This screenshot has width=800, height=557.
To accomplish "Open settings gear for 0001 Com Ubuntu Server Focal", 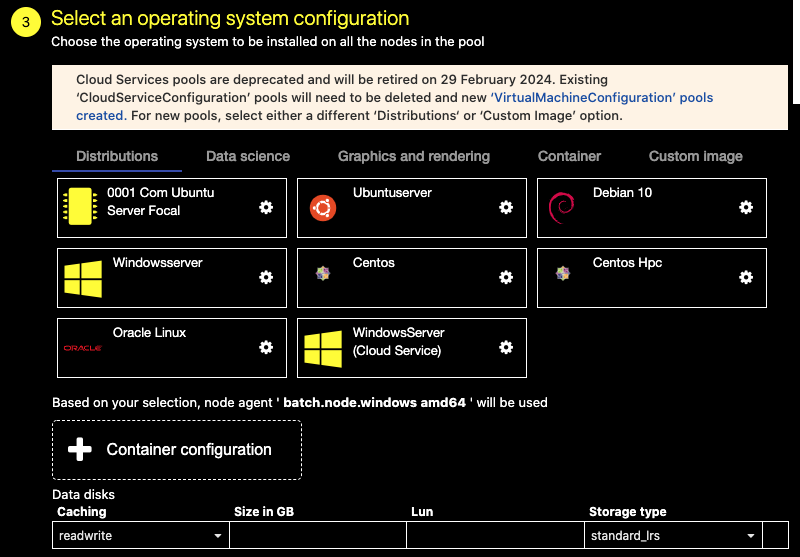I will click(x=266, y=207).
